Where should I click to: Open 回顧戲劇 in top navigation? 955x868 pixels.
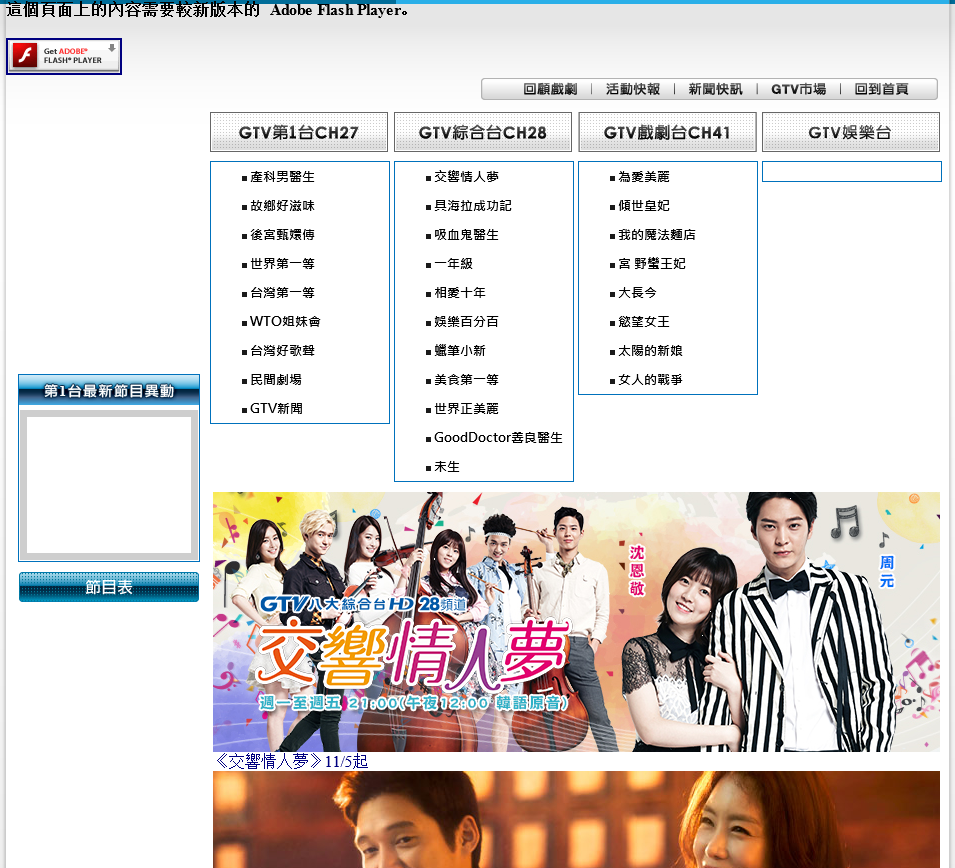tap(550, 90)
